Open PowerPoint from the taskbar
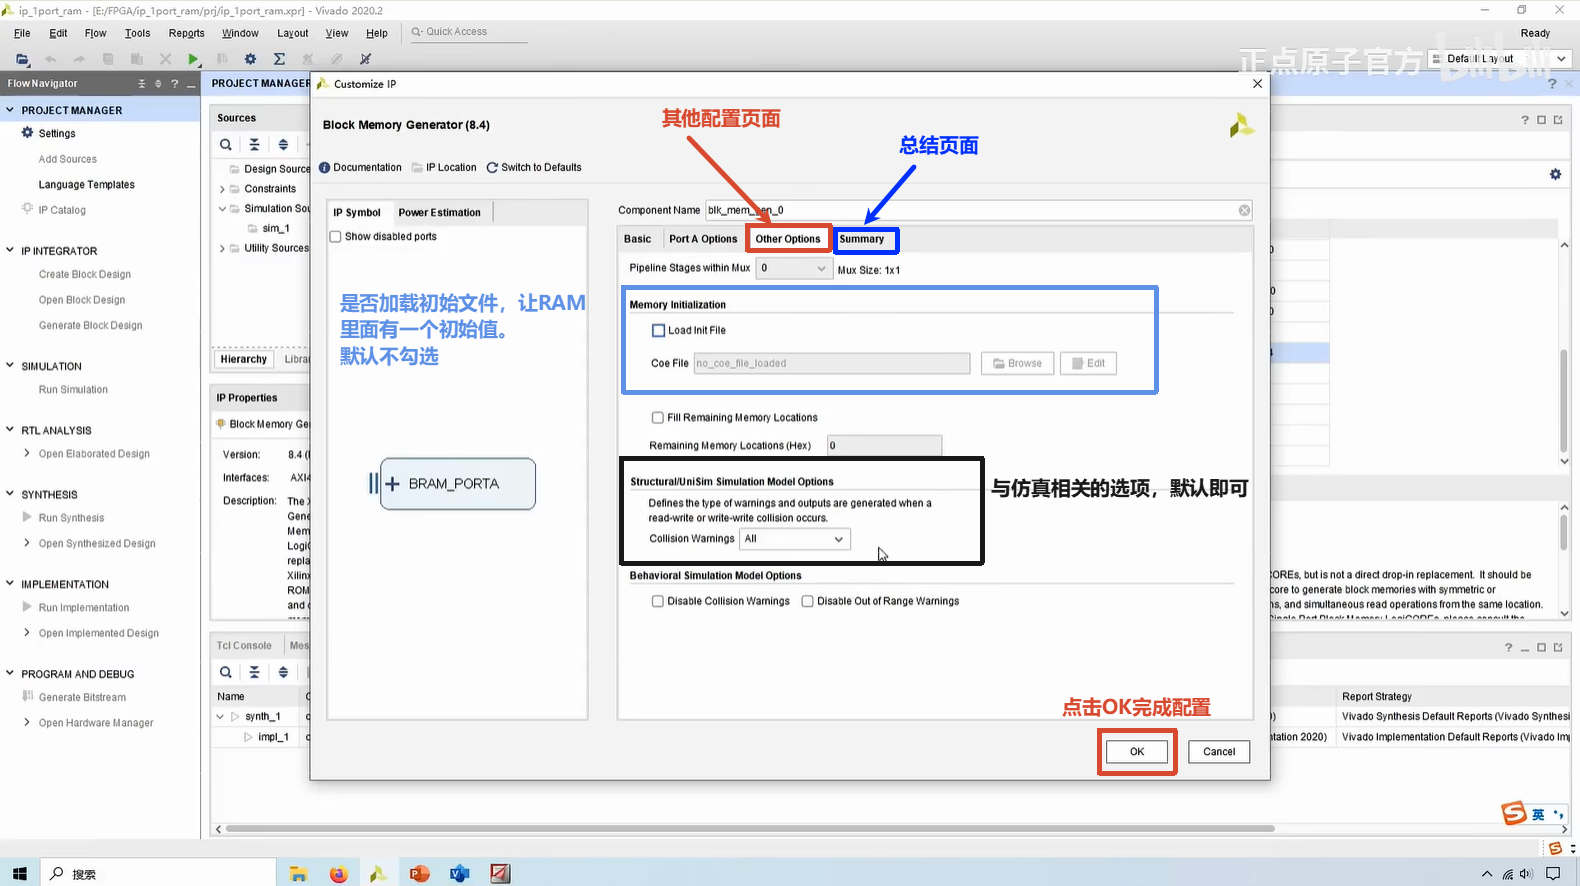The image size is (1580, 886). point(419,874)
